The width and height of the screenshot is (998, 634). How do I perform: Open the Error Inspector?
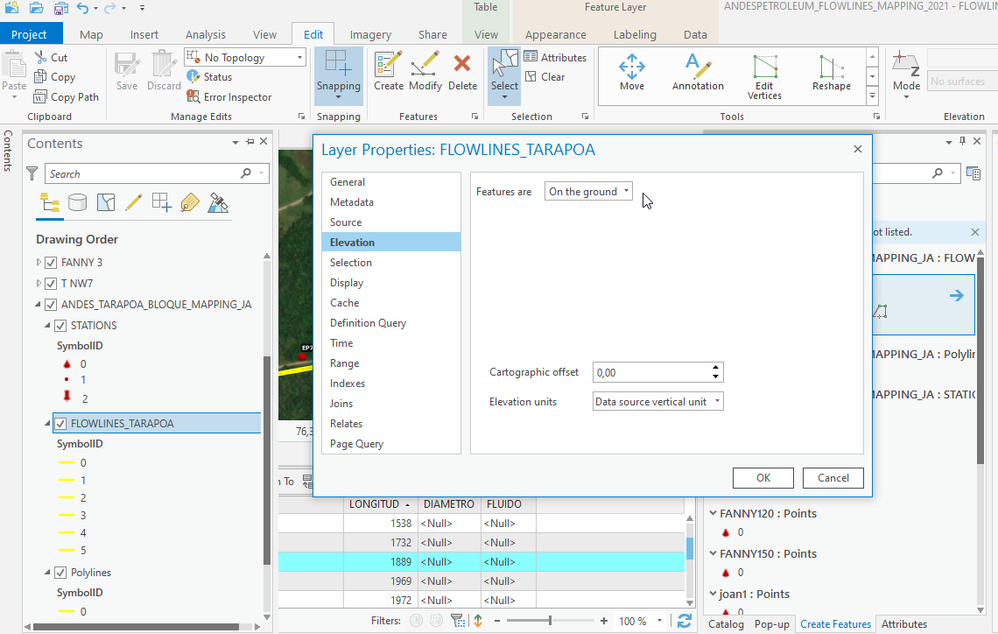click(x=229, y=97)
